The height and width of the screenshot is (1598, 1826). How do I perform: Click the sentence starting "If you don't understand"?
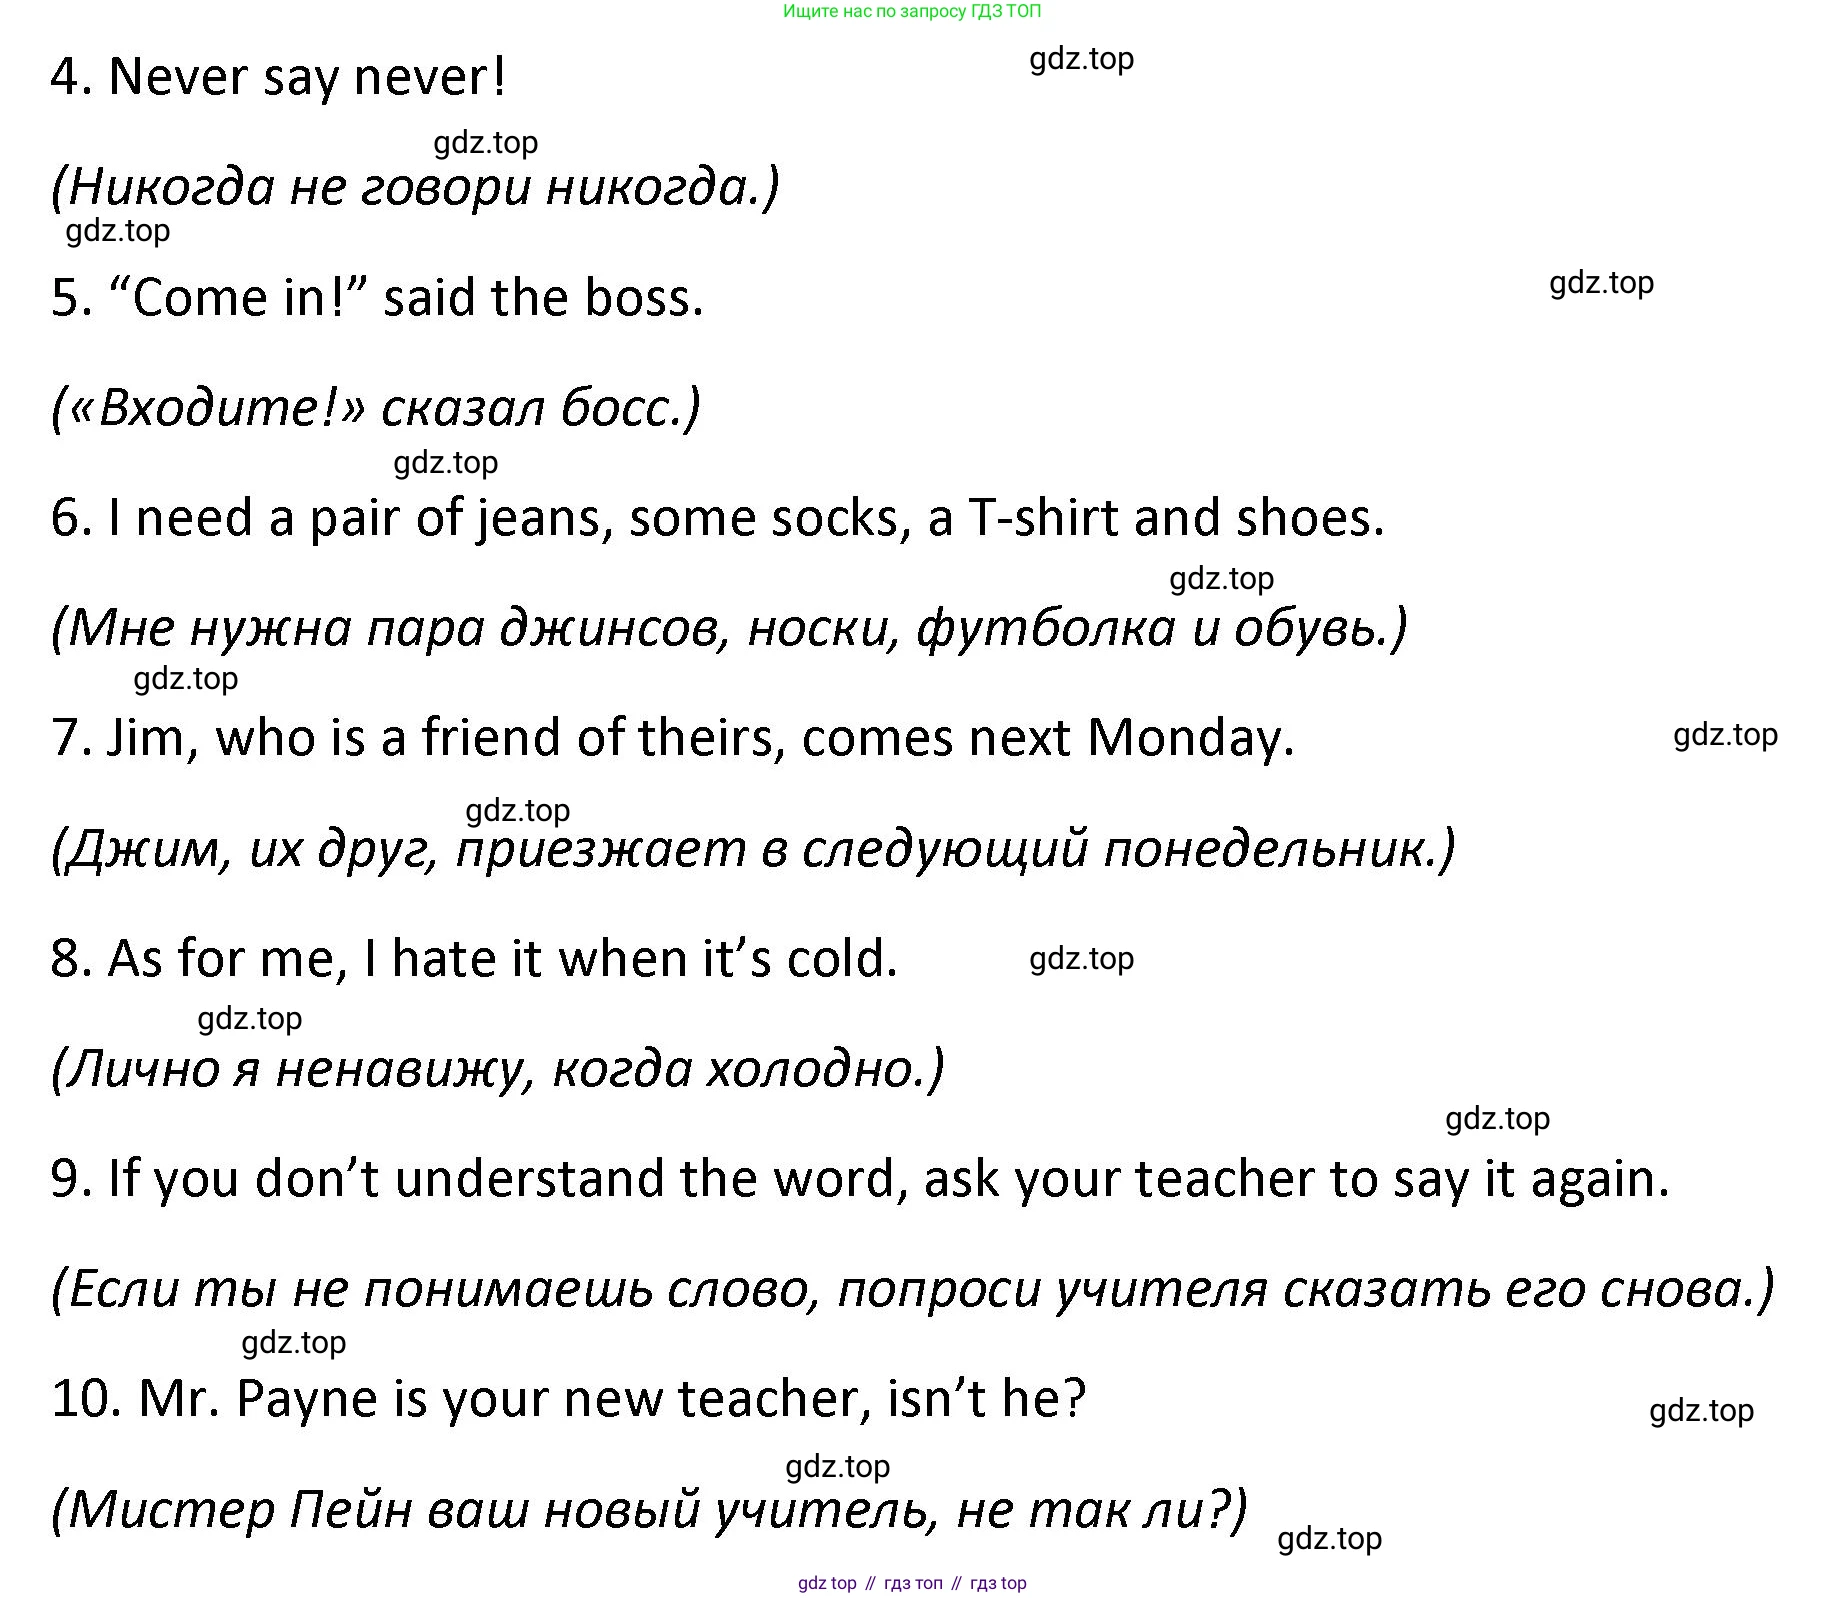coord(860,1178)
